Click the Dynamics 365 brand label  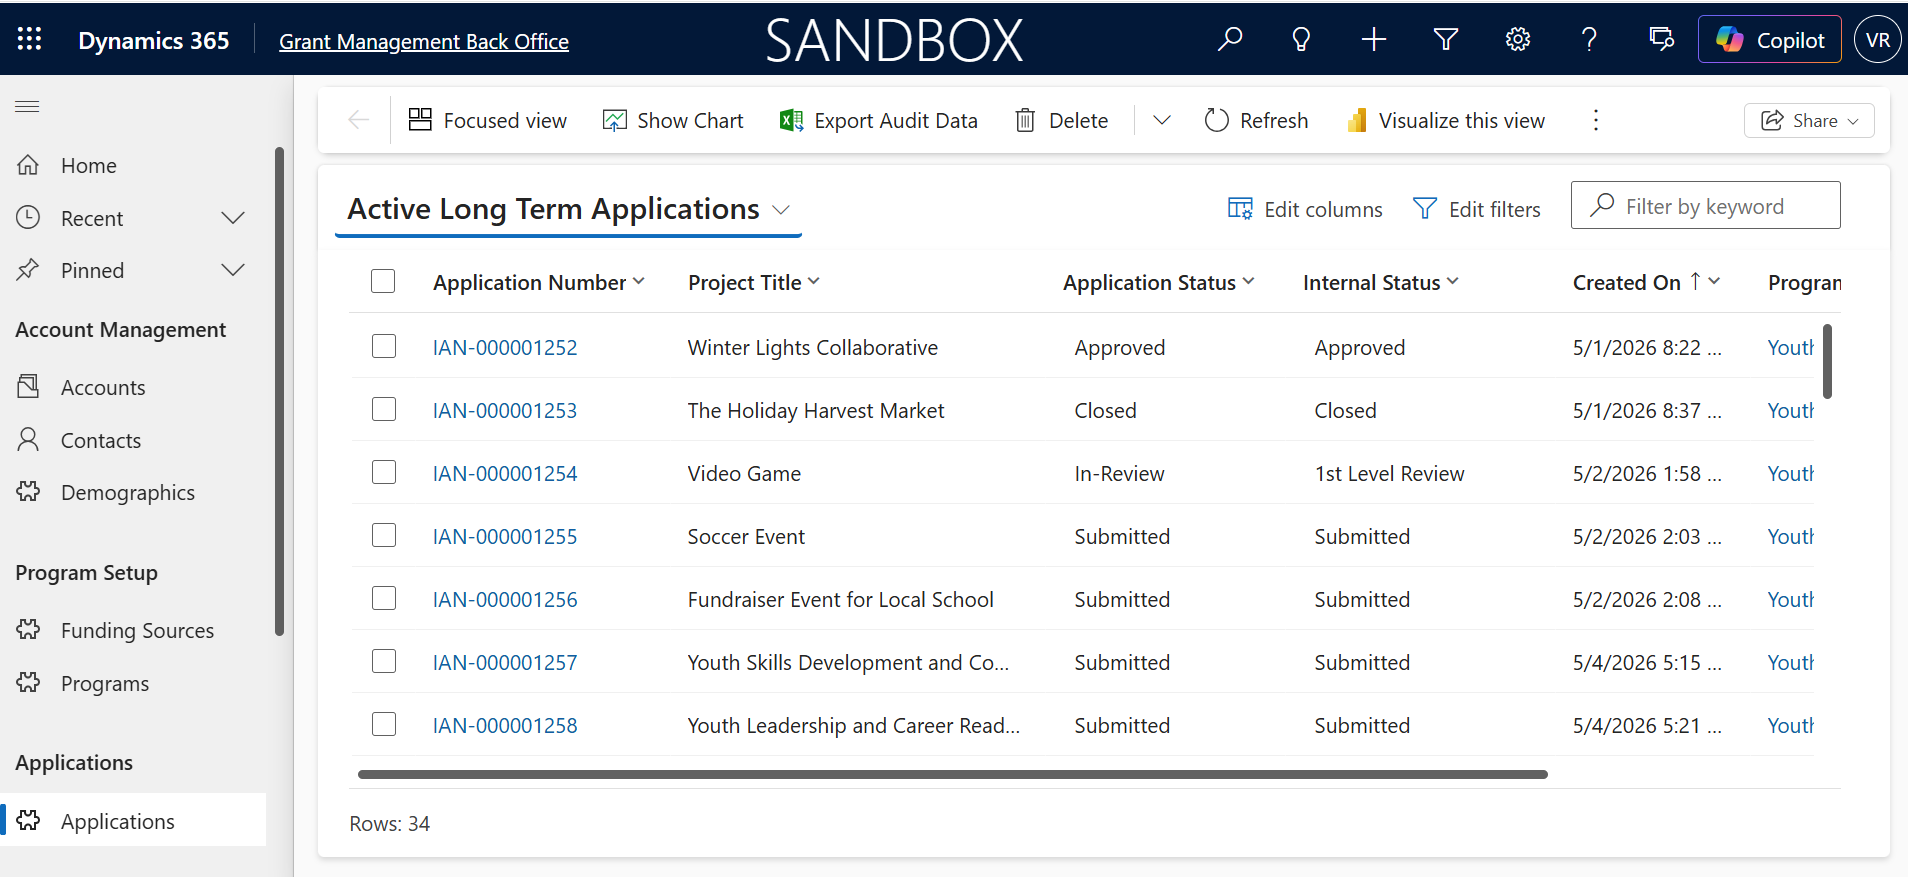(x=153, y=40)
